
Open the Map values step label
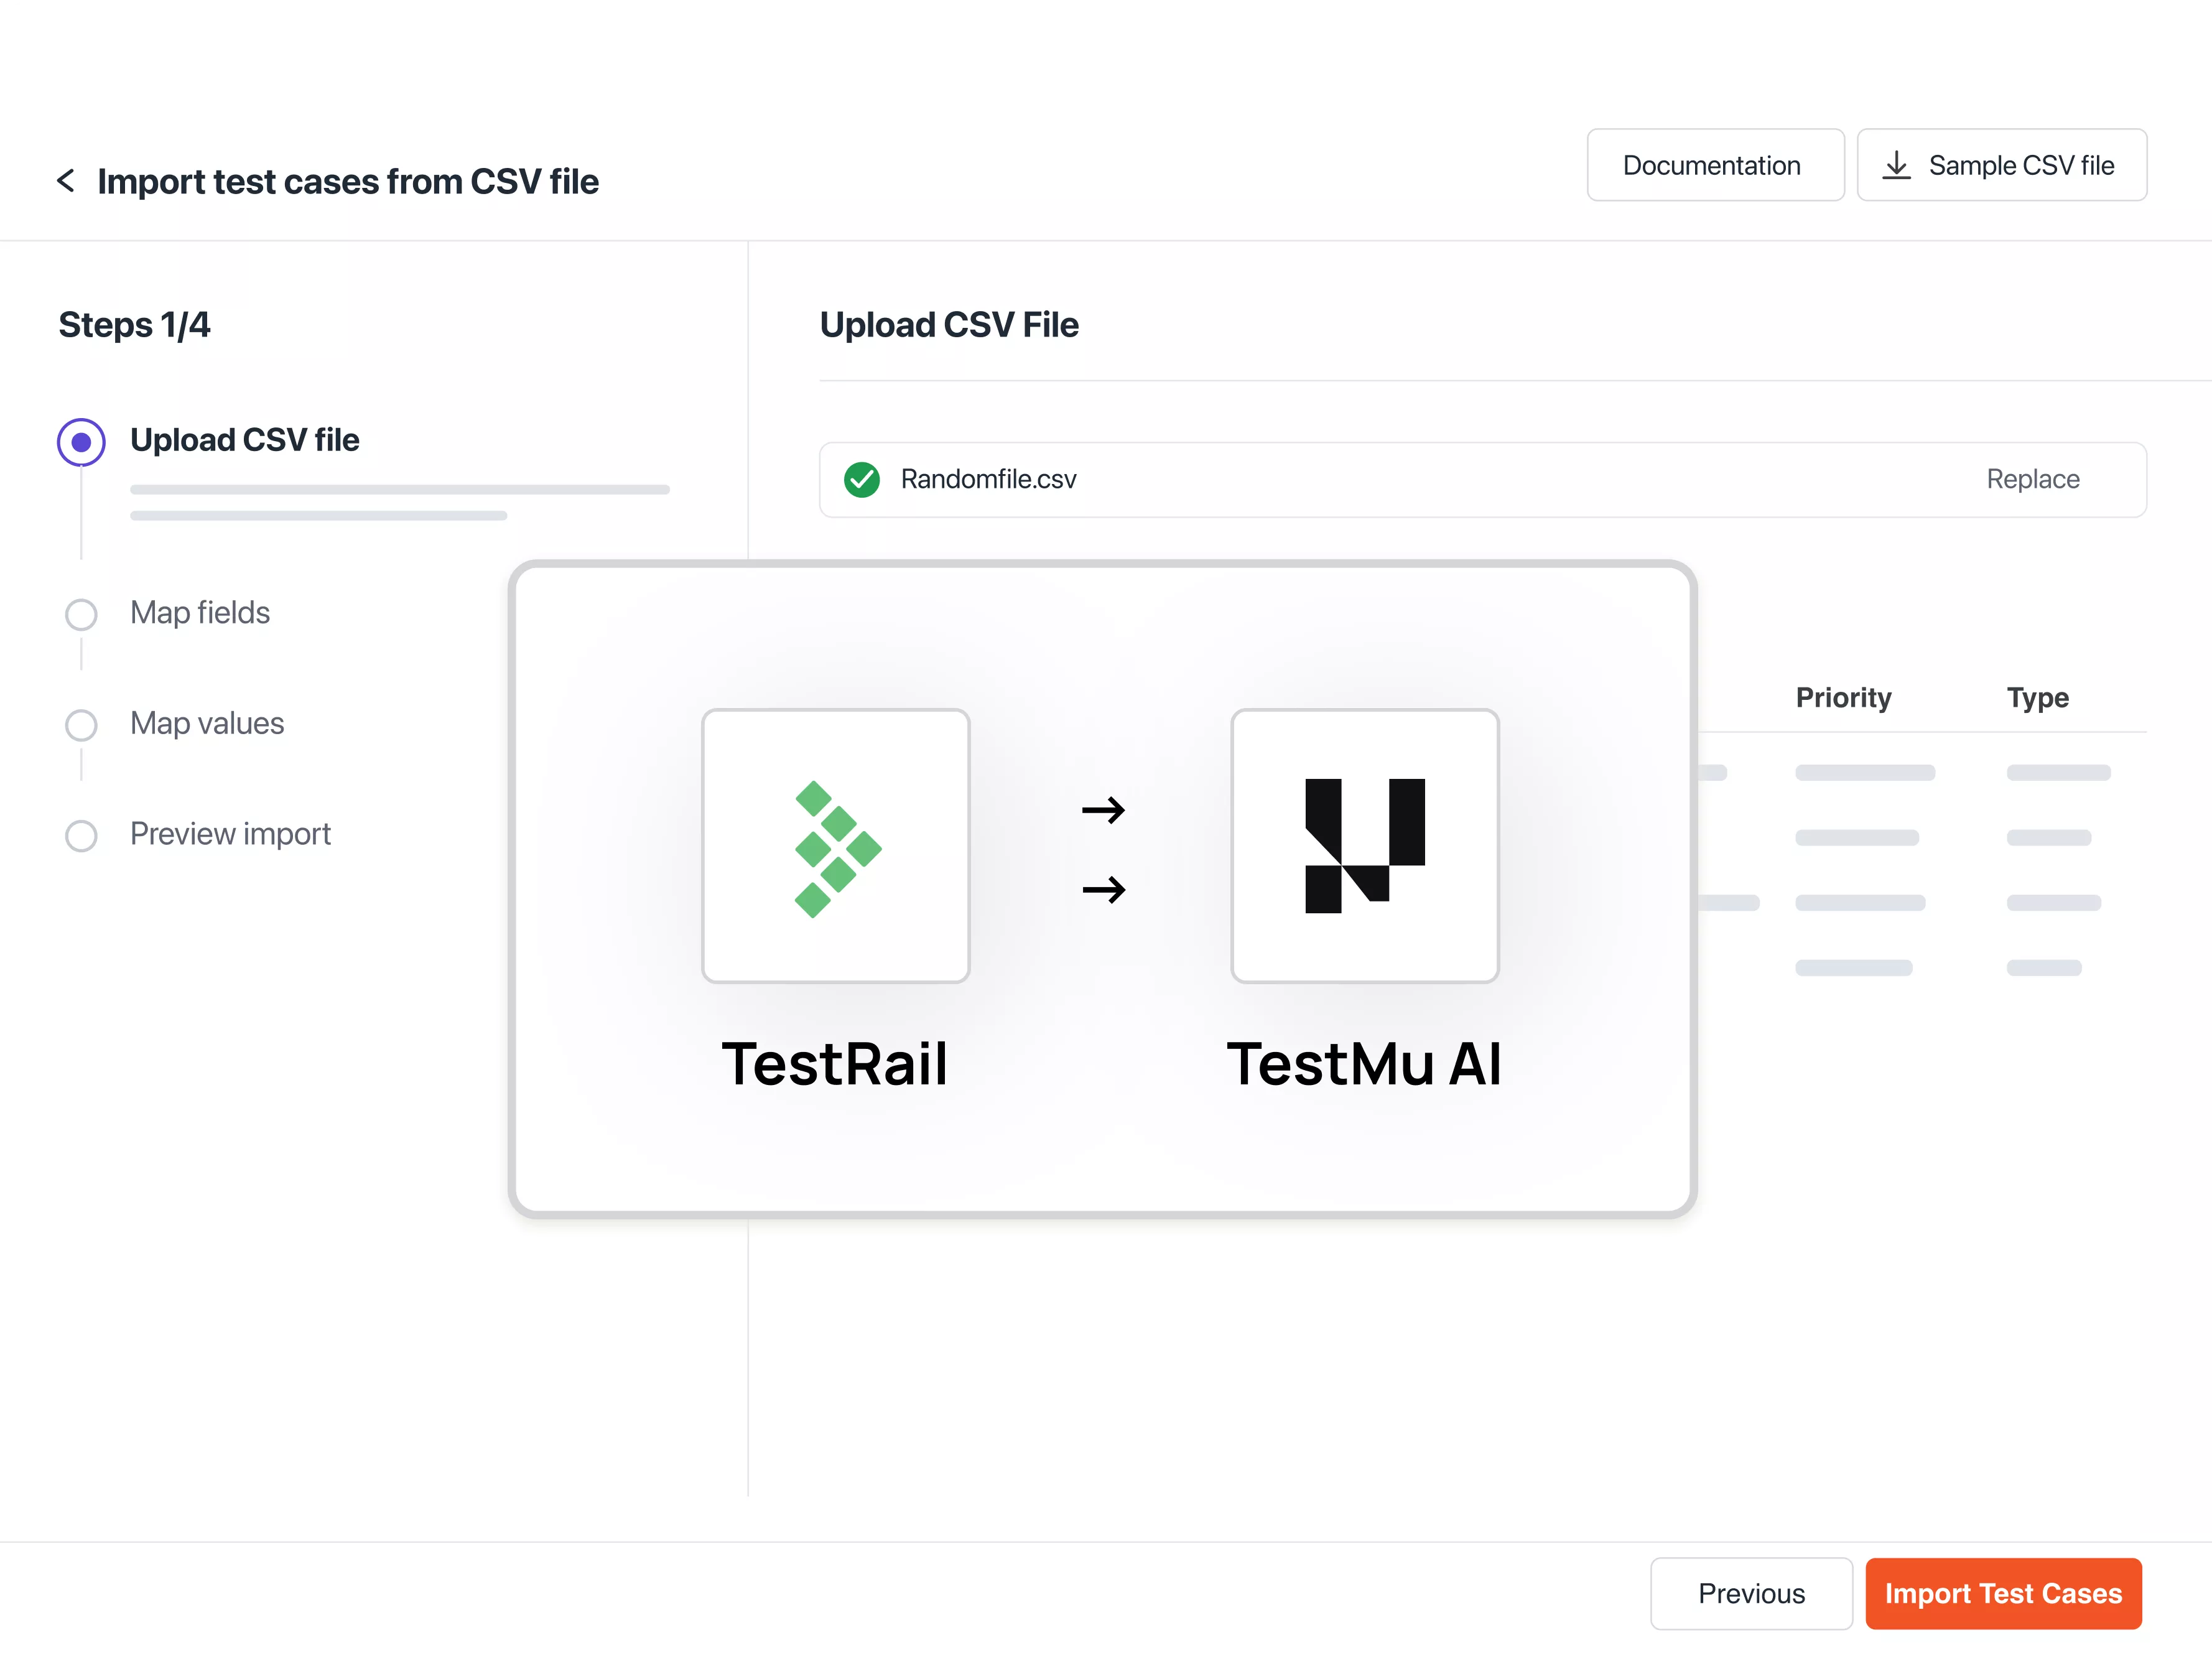(207, 723)
